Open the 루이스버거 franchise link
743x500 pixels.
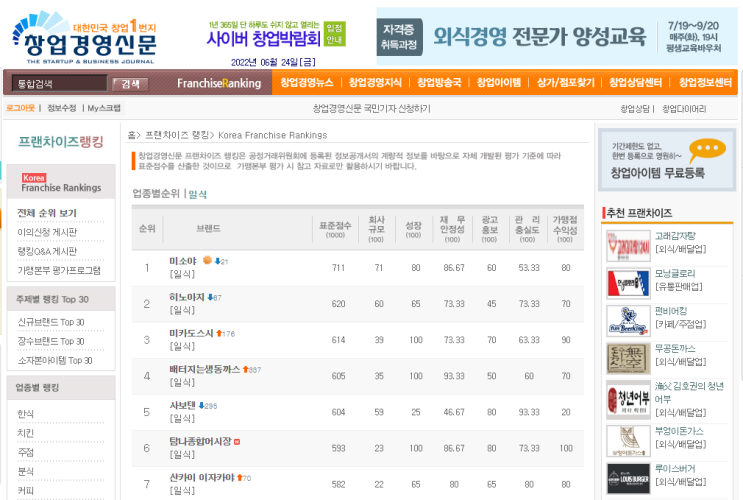coord(675,469)
